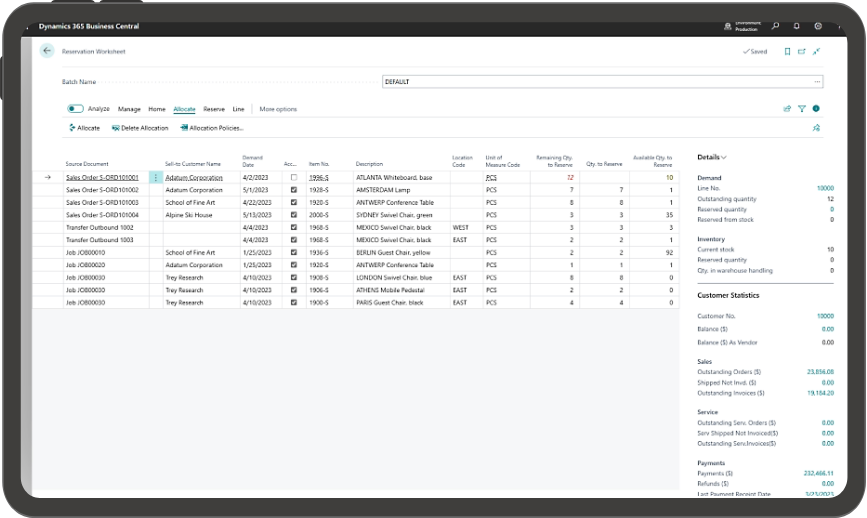Viewport: 867px width, 518px height.
Task: Select the Job JOB00010 row
Action: 356,253
